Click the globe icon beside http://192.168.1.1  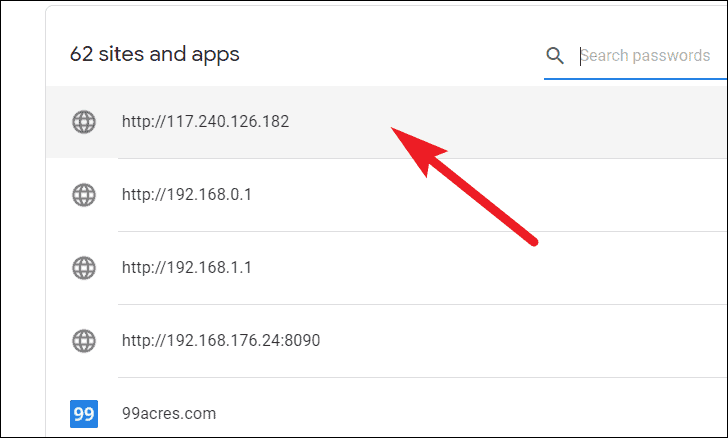click(x=84, y=268)
